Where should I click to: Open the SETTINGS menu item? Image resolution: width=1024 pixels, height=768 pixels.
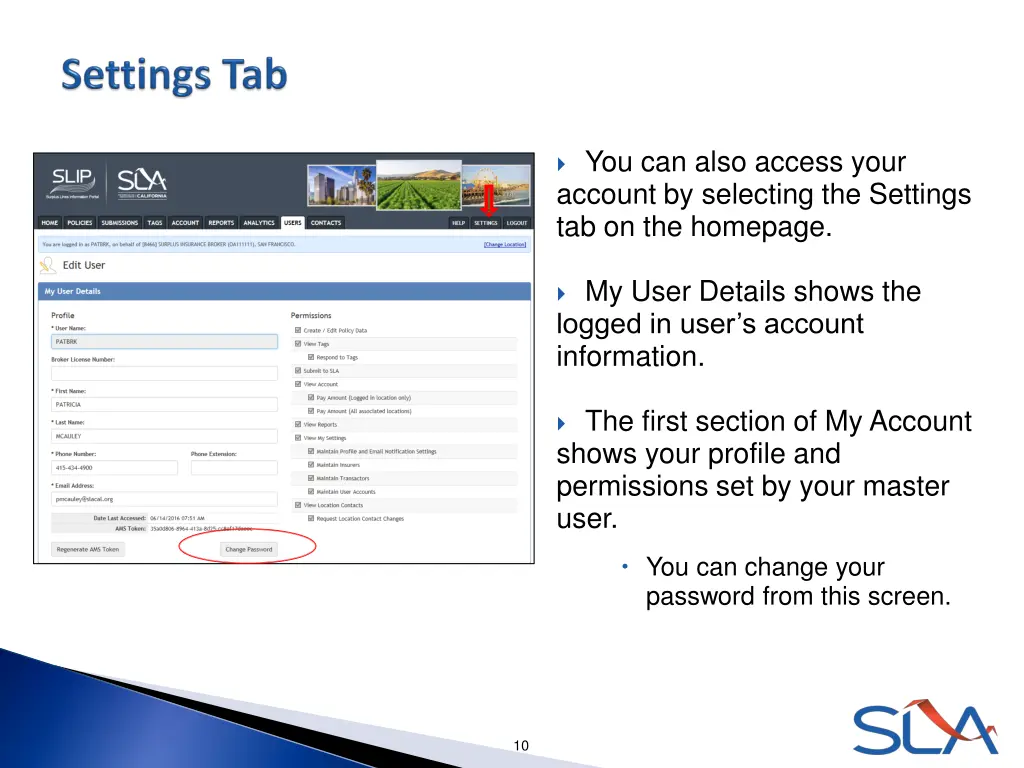(486, 223)
